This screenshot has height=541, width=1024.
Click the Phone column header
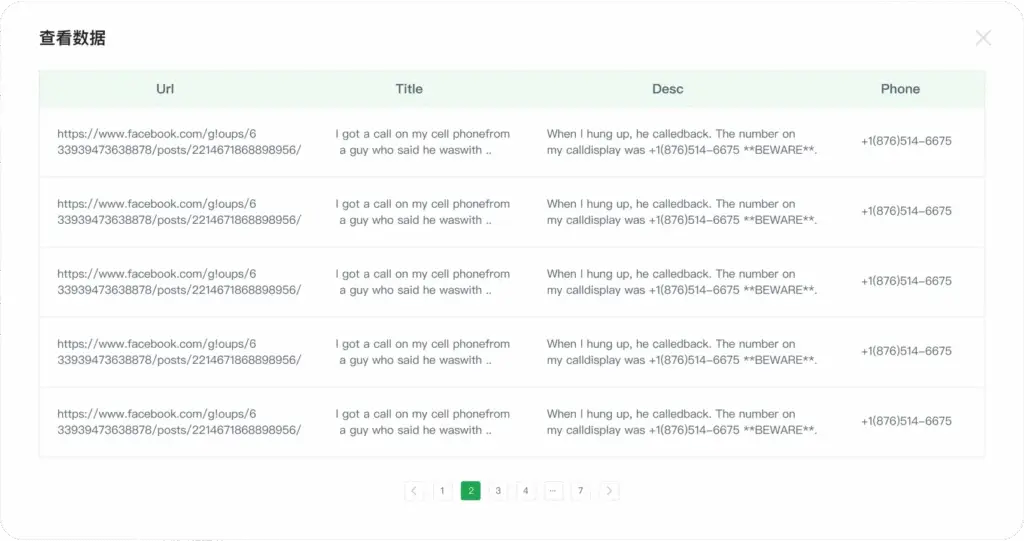(x=900, y=89)
